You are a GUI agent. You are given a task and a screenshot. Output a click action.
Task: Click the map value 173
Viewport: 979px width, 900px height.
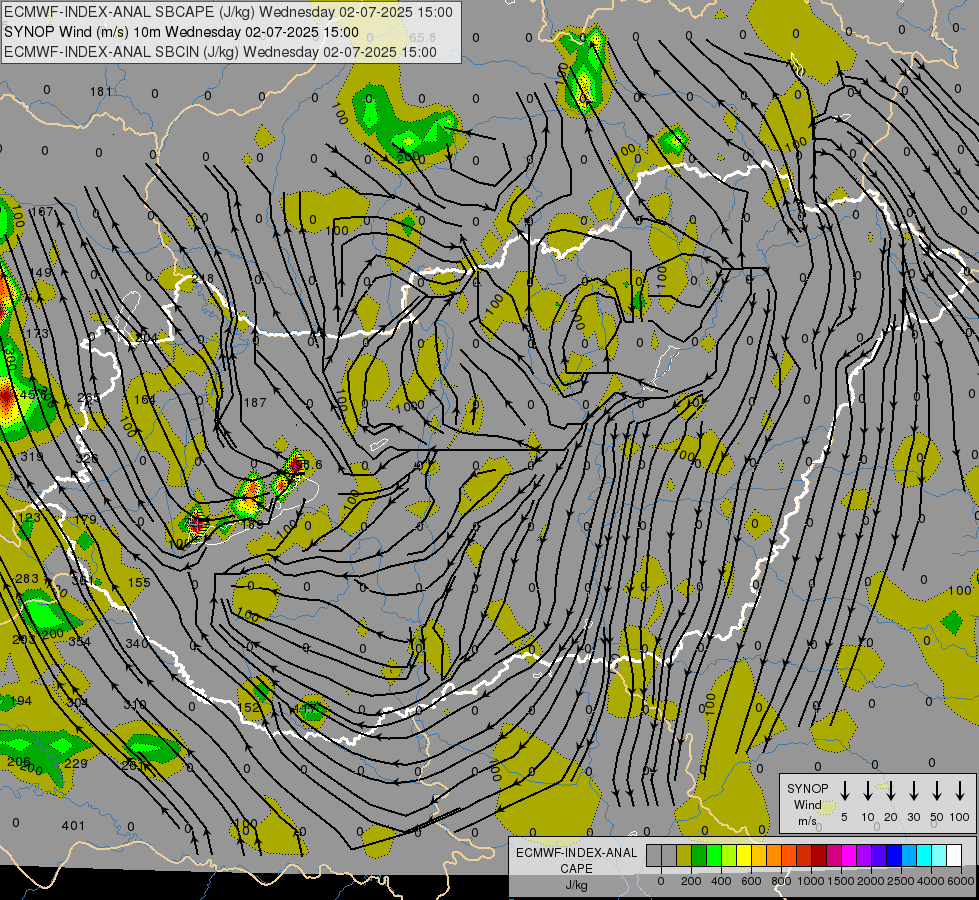(37, 334)
